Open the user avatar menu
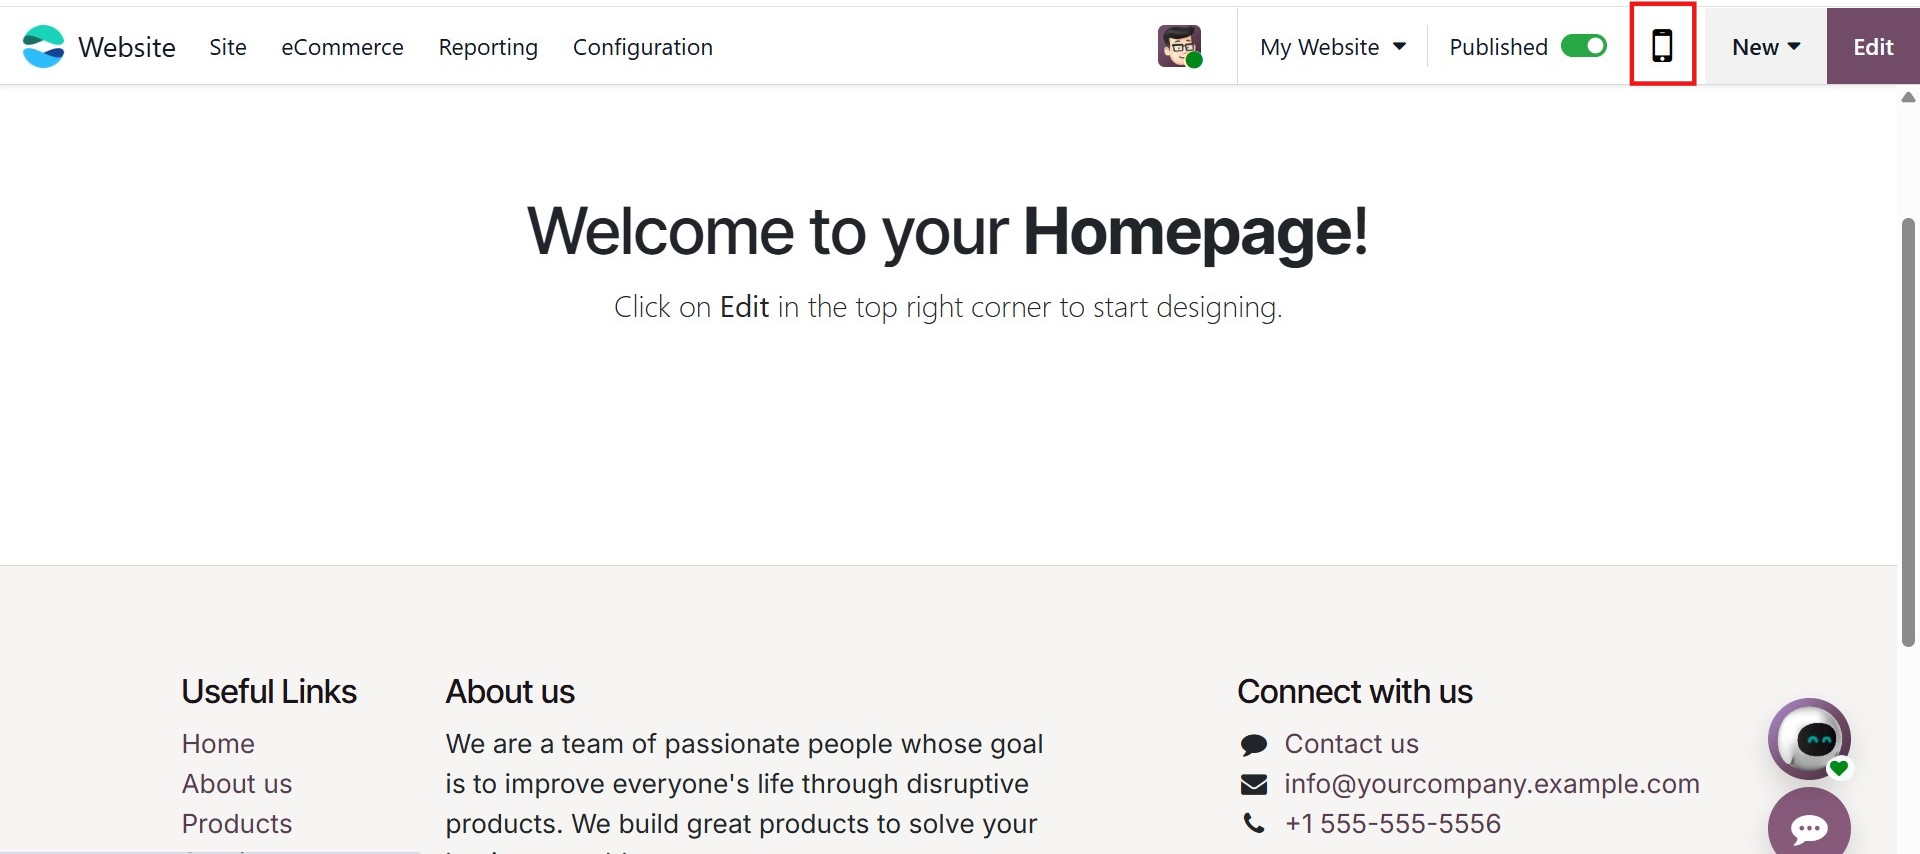 (1179, 46)
